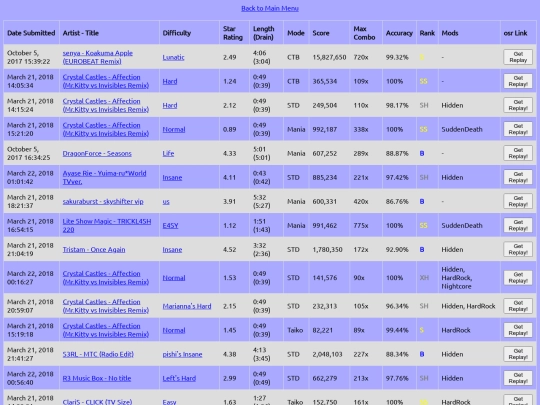This screenshot has height=405, width=540.
Task: Open S3RL - MTC (Radio Edit) link
Action: 98,354
